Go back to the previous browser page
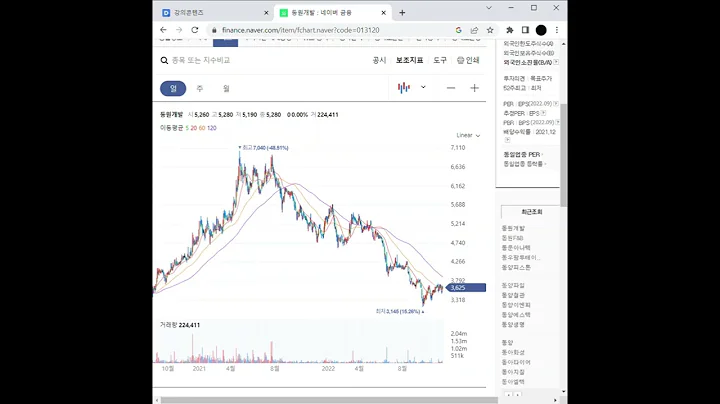This screenshot has height=404, width=720. (163, 30)
